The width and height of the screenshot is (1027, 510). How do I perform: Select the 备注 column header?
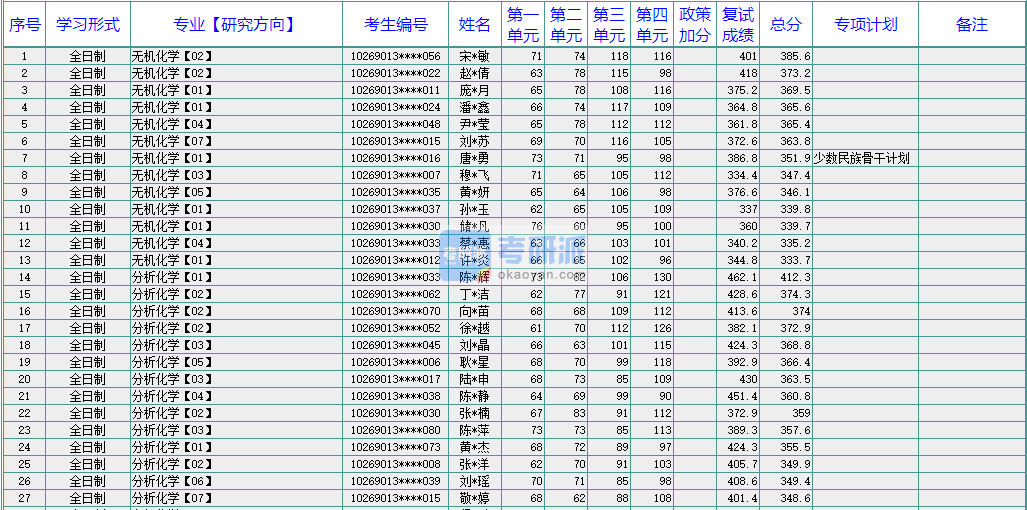tap(971, 25)
